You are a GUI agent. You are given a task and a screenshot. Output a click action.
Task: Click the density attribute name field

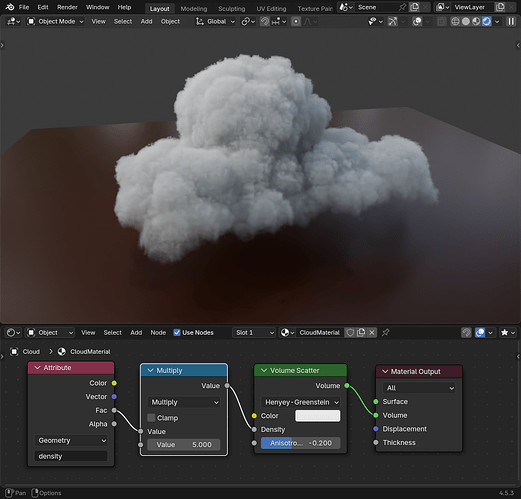[x=71, y=456]
